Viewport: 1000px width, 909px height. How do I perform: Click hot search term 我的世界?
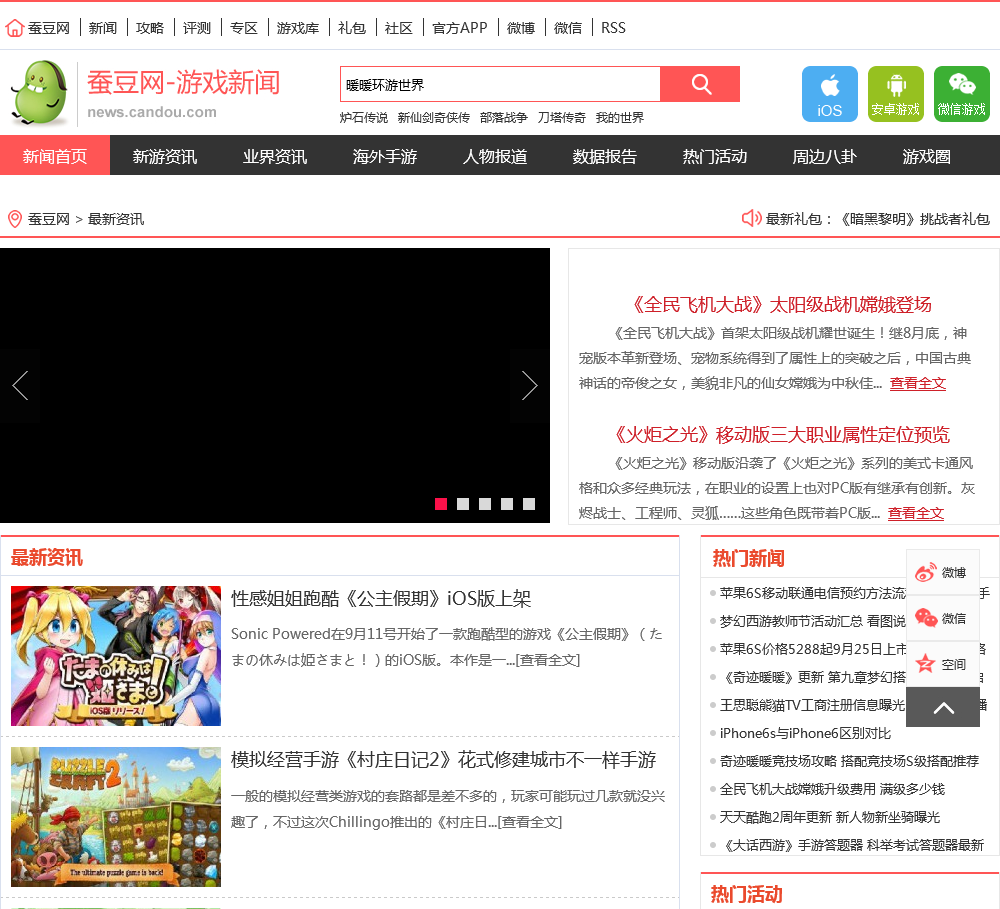click(x=619, y=117)
